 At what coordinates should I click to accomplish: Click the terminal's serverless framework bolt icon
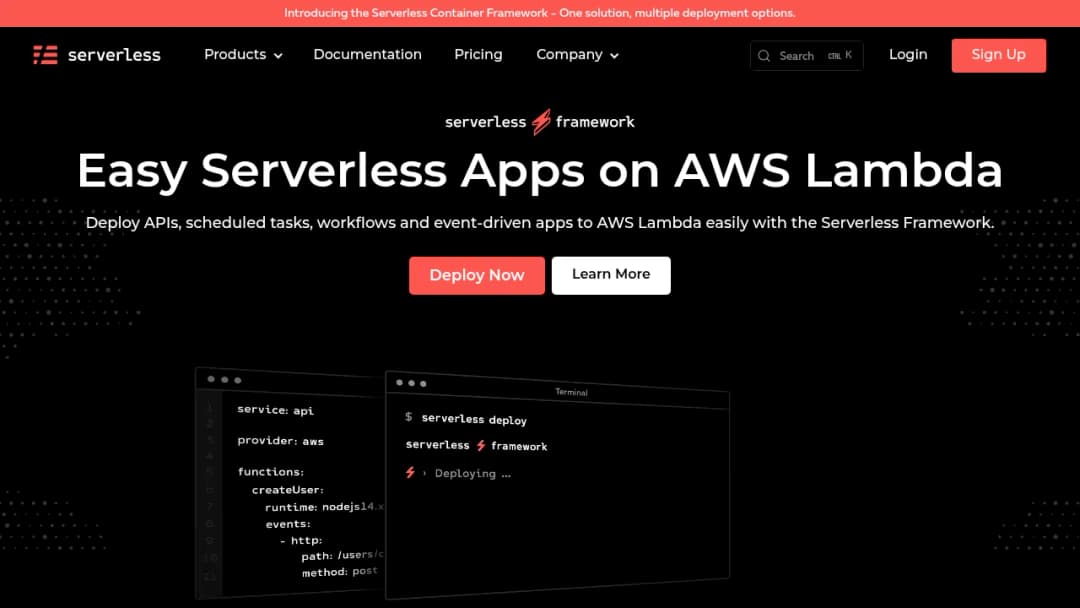(x=481, y=445)
